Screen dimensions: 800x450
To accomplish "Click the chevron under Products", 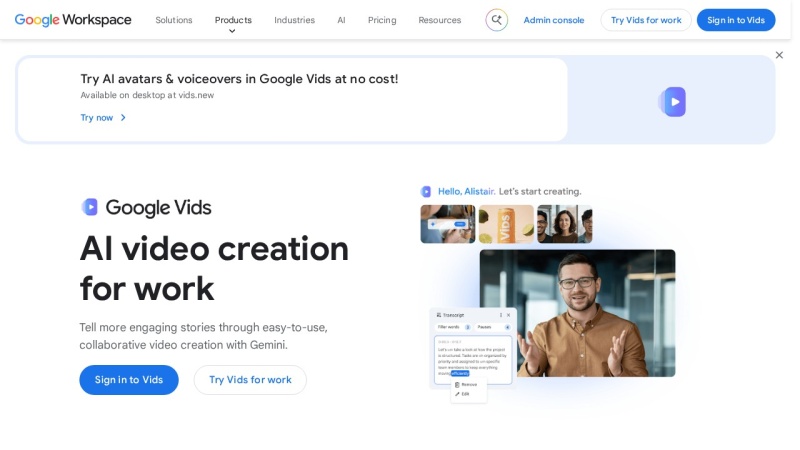I will tap(232, 31).
